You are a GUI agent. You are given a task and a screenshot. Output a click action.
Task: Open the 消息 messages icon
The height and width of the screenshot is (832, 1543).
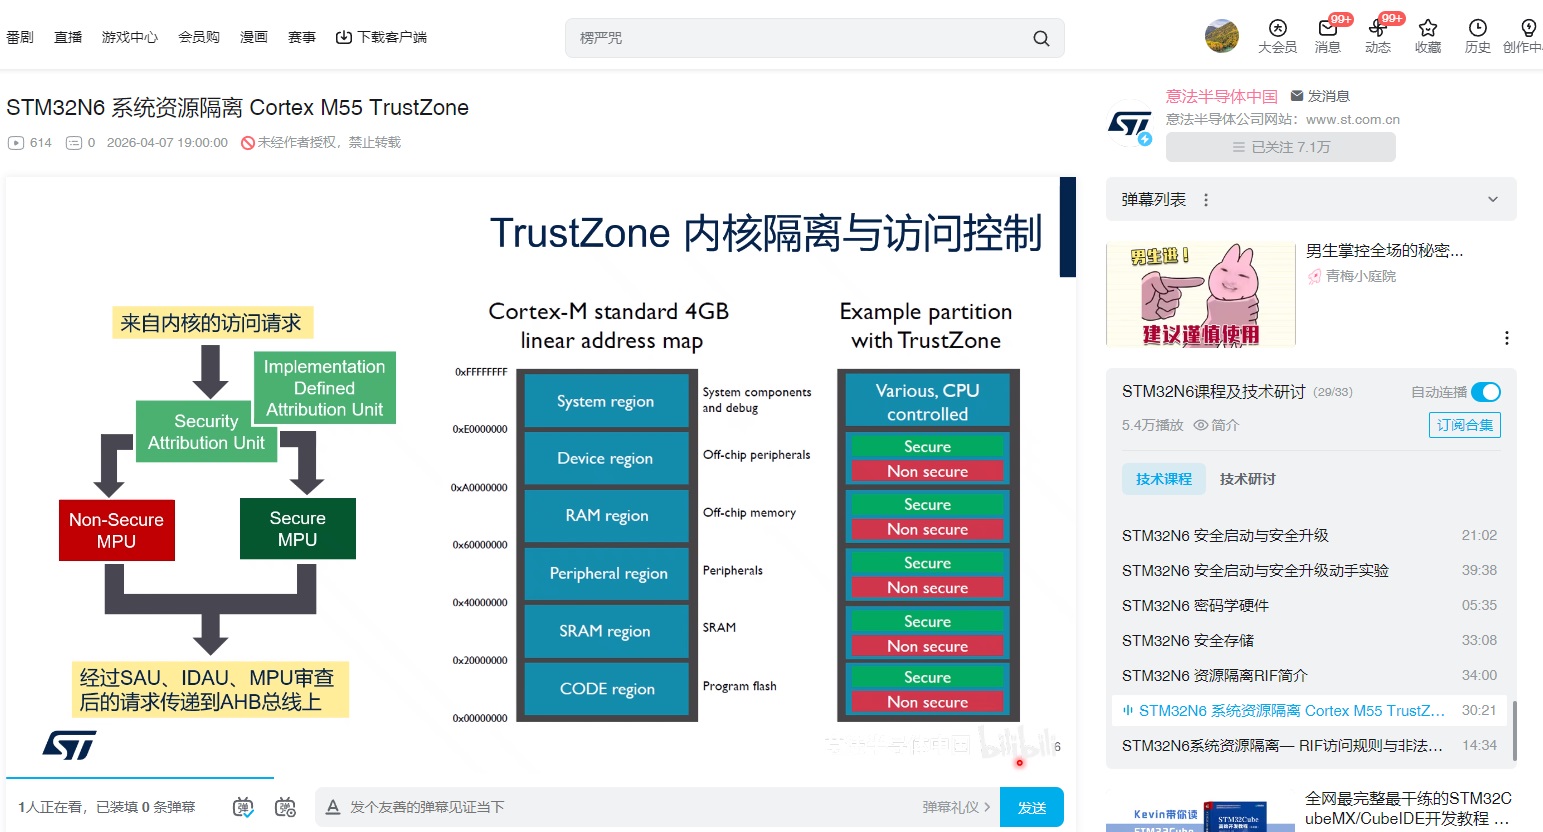1328,36
